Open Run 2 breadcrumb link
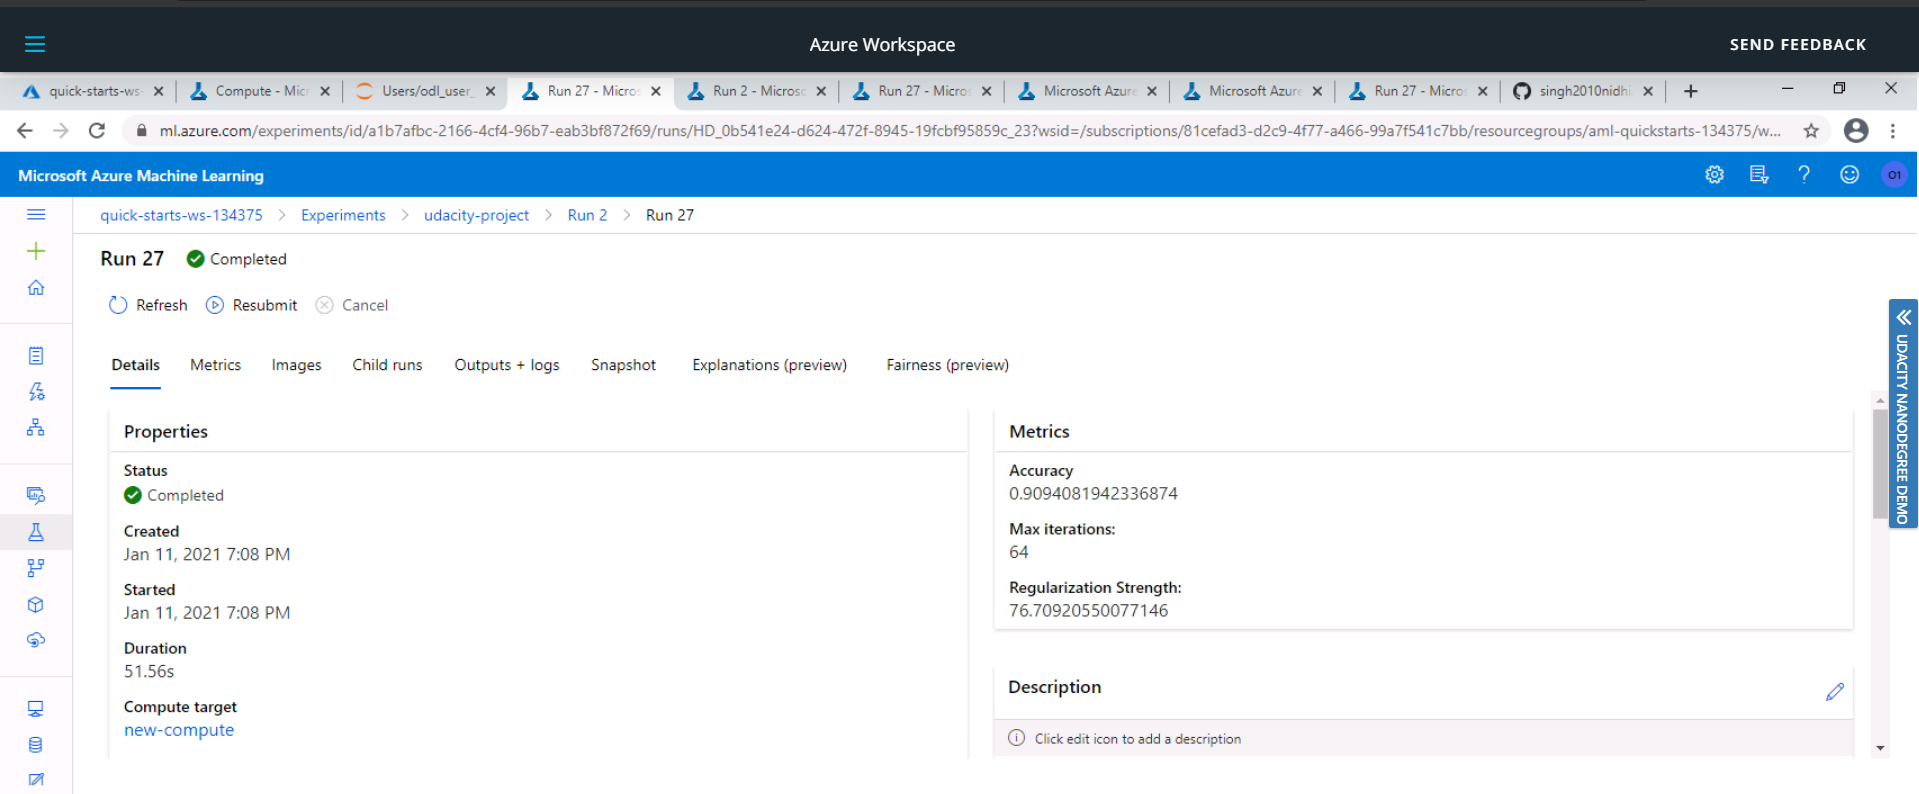 [x=587, y=215]
